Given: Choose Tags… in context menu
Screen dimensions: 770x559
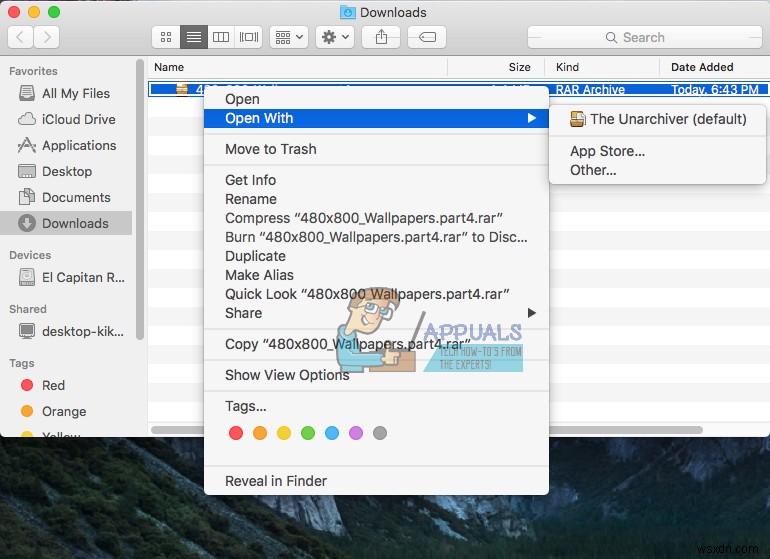Looking at the screenshot, I should click(x=376, y=407).
